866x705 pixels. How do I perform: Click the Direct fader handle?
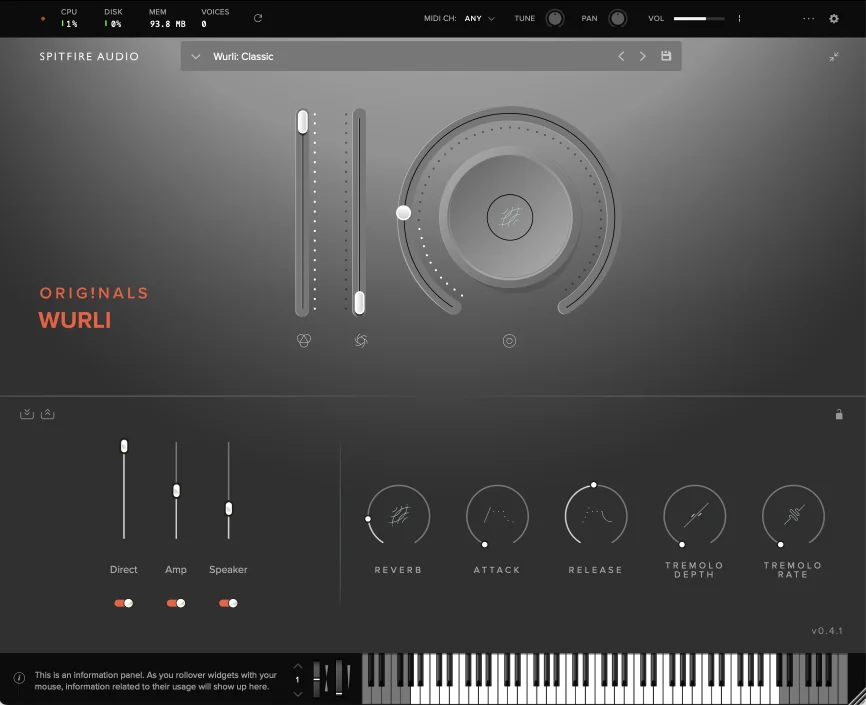point(124,446)
